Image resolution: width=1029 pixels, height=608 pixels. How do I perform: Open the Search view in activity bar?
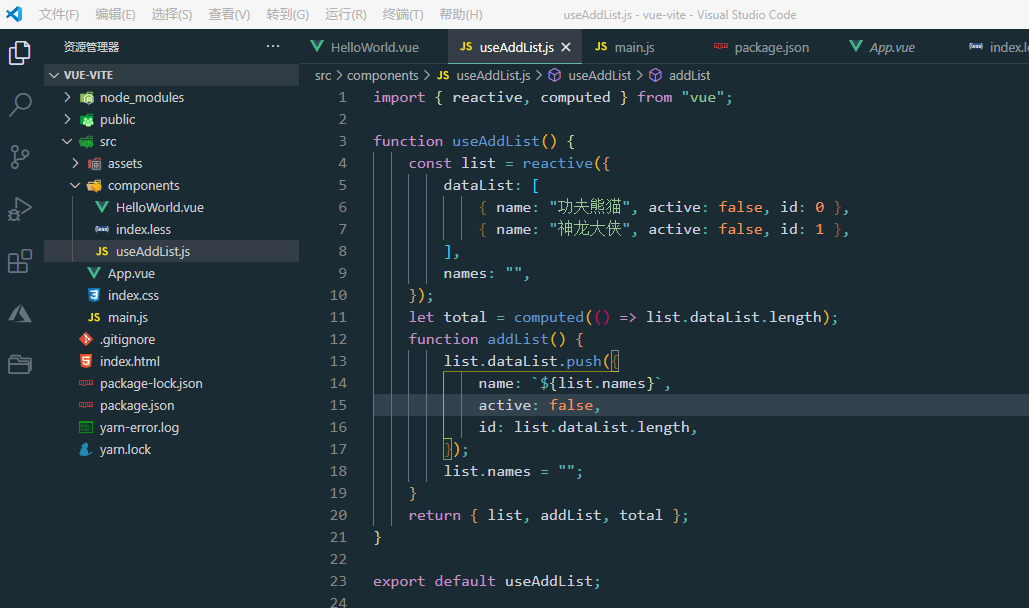(20, 104)
